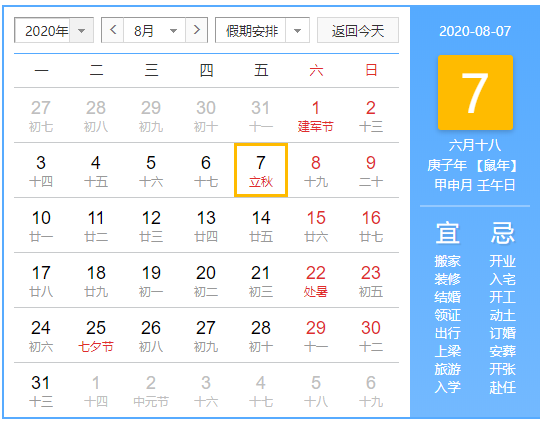Select August 13 廿四 Thursday
Image resolution: width=543 pixels, height=422 pixels.
(x=206, y=226)
